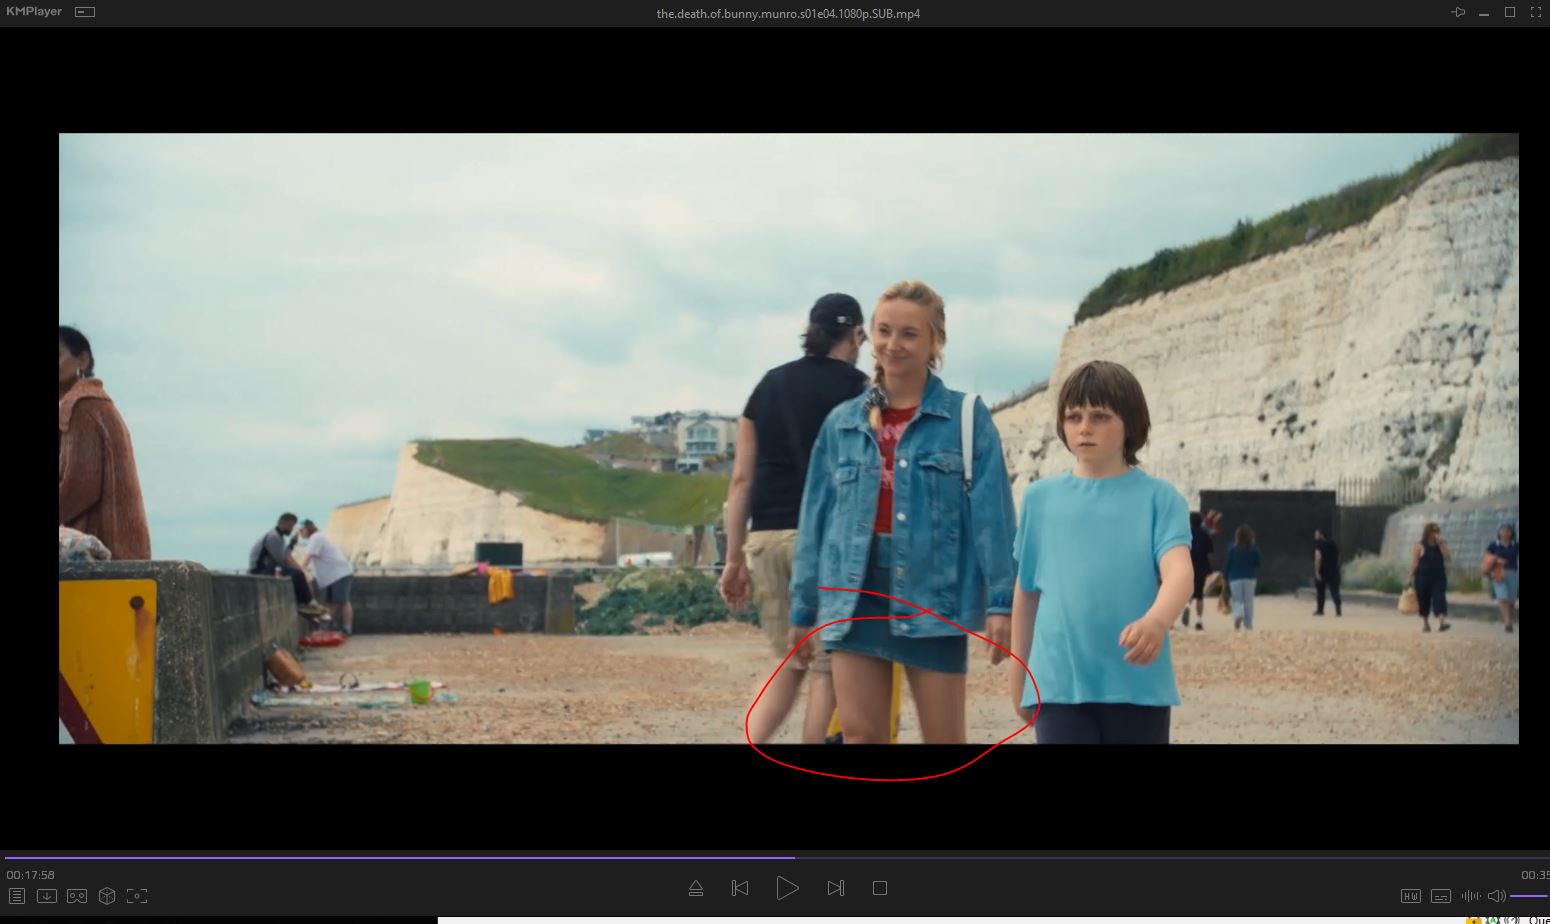The image size is (1550, 924).
Task: Click the screen capture icon
Action: coord(137,896)
